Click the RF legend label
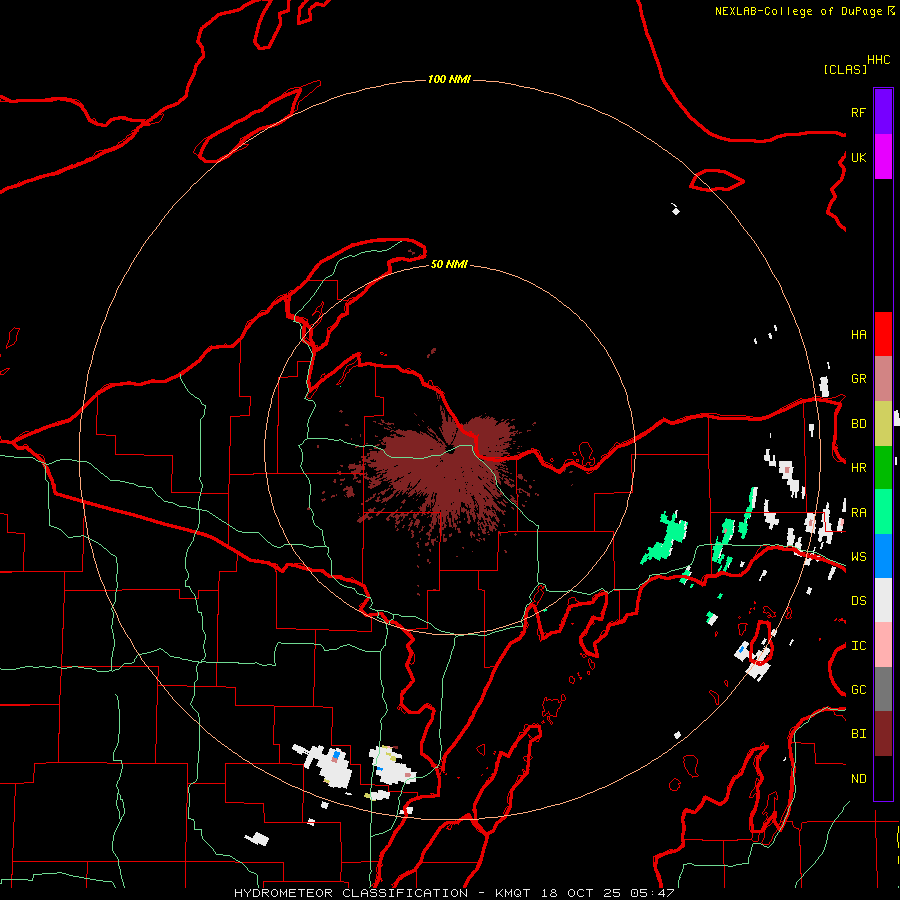This screenshot has height=900, width=900. (858, 112)
